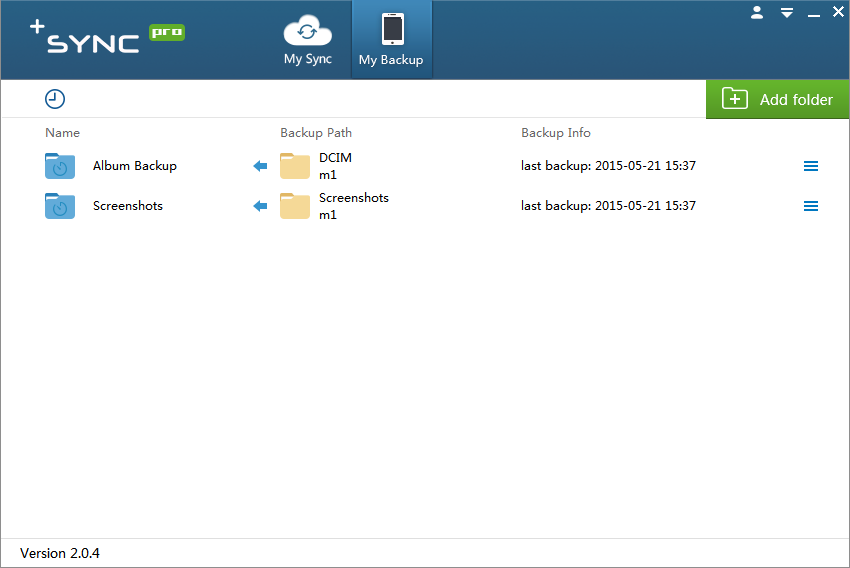Click the Screenshots backup folder icon
This screenshot has height=568, width=850.
[60, 206]
